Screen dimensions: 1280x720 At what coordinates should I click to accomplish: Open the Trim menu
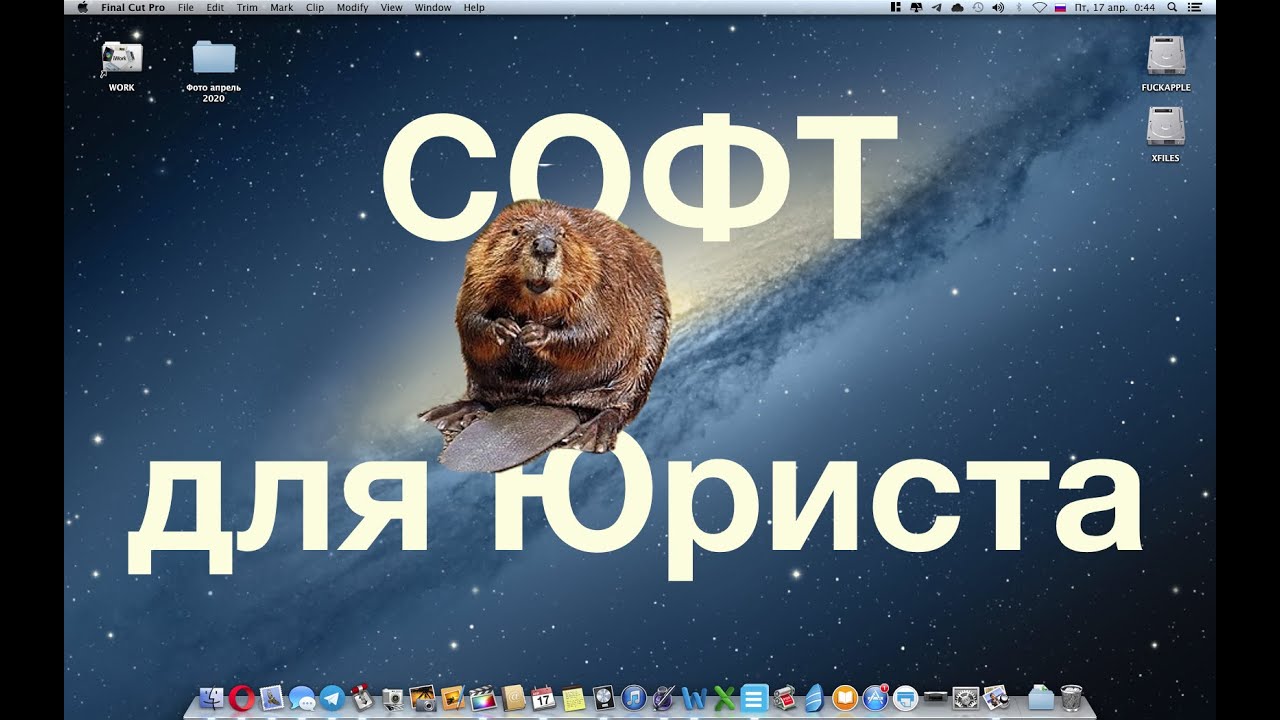point(247,7)
